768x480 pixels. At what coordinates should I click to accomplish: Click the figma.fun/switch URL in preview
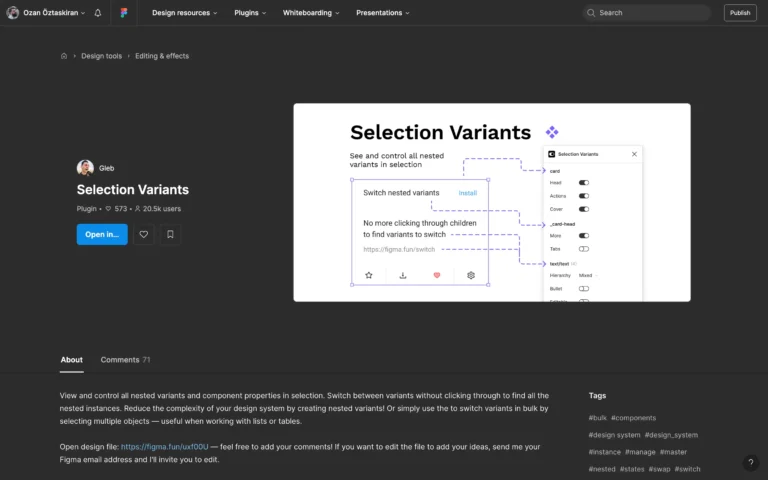pyautogui.click(x=399, y=249)
